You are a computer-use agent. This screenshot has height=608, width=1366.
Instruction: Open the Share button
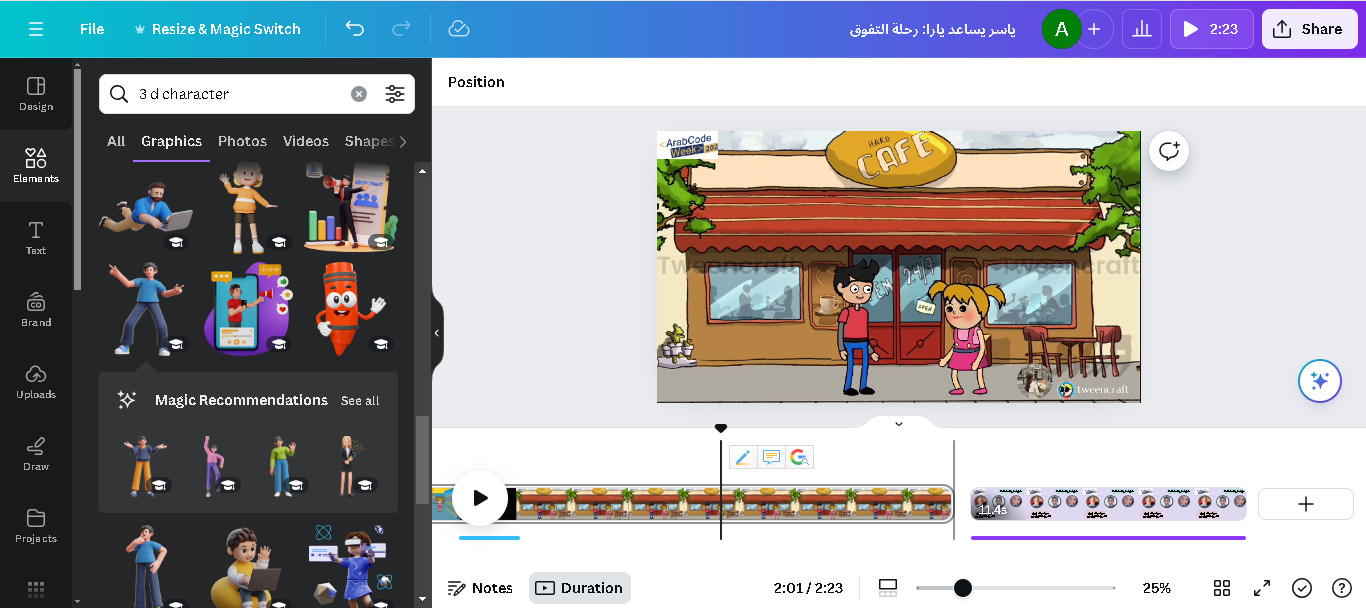1308,29
